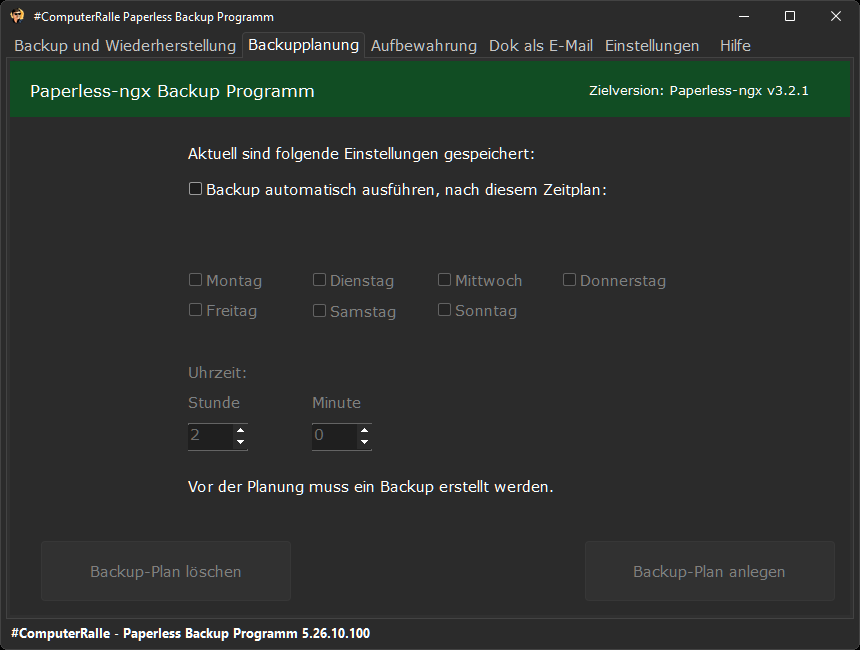This screenshot has width=860, height=650.
Task: Select the Backupplanung tab
Action: (x=303, y=45)
